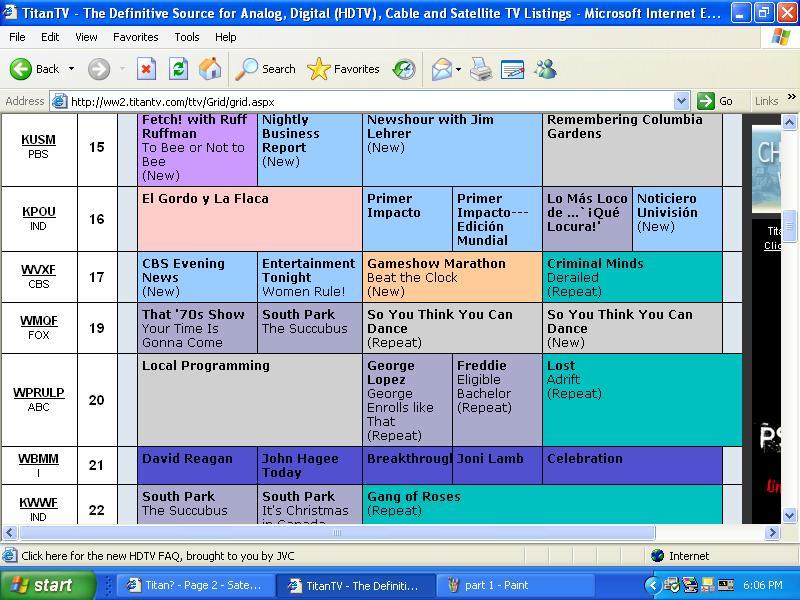
Task: Select the Gameshow Marathon Beat the Clock listing
Action: tap(452, 277)
